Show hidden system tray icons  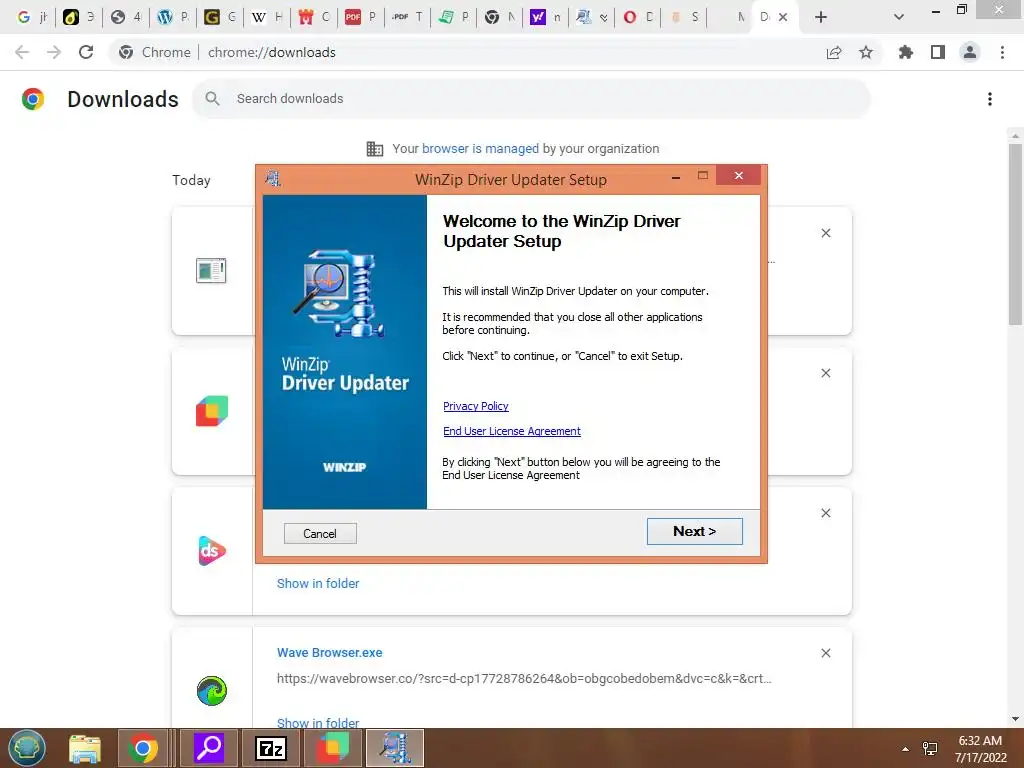pos(905,748)
